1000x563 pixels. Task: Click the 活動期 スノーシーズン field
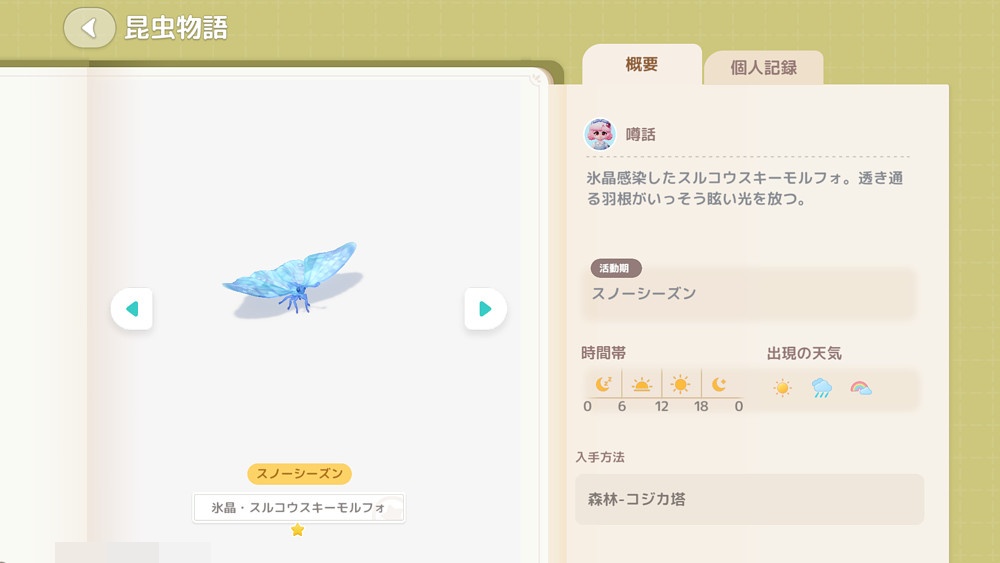click(x=749, y=291)
